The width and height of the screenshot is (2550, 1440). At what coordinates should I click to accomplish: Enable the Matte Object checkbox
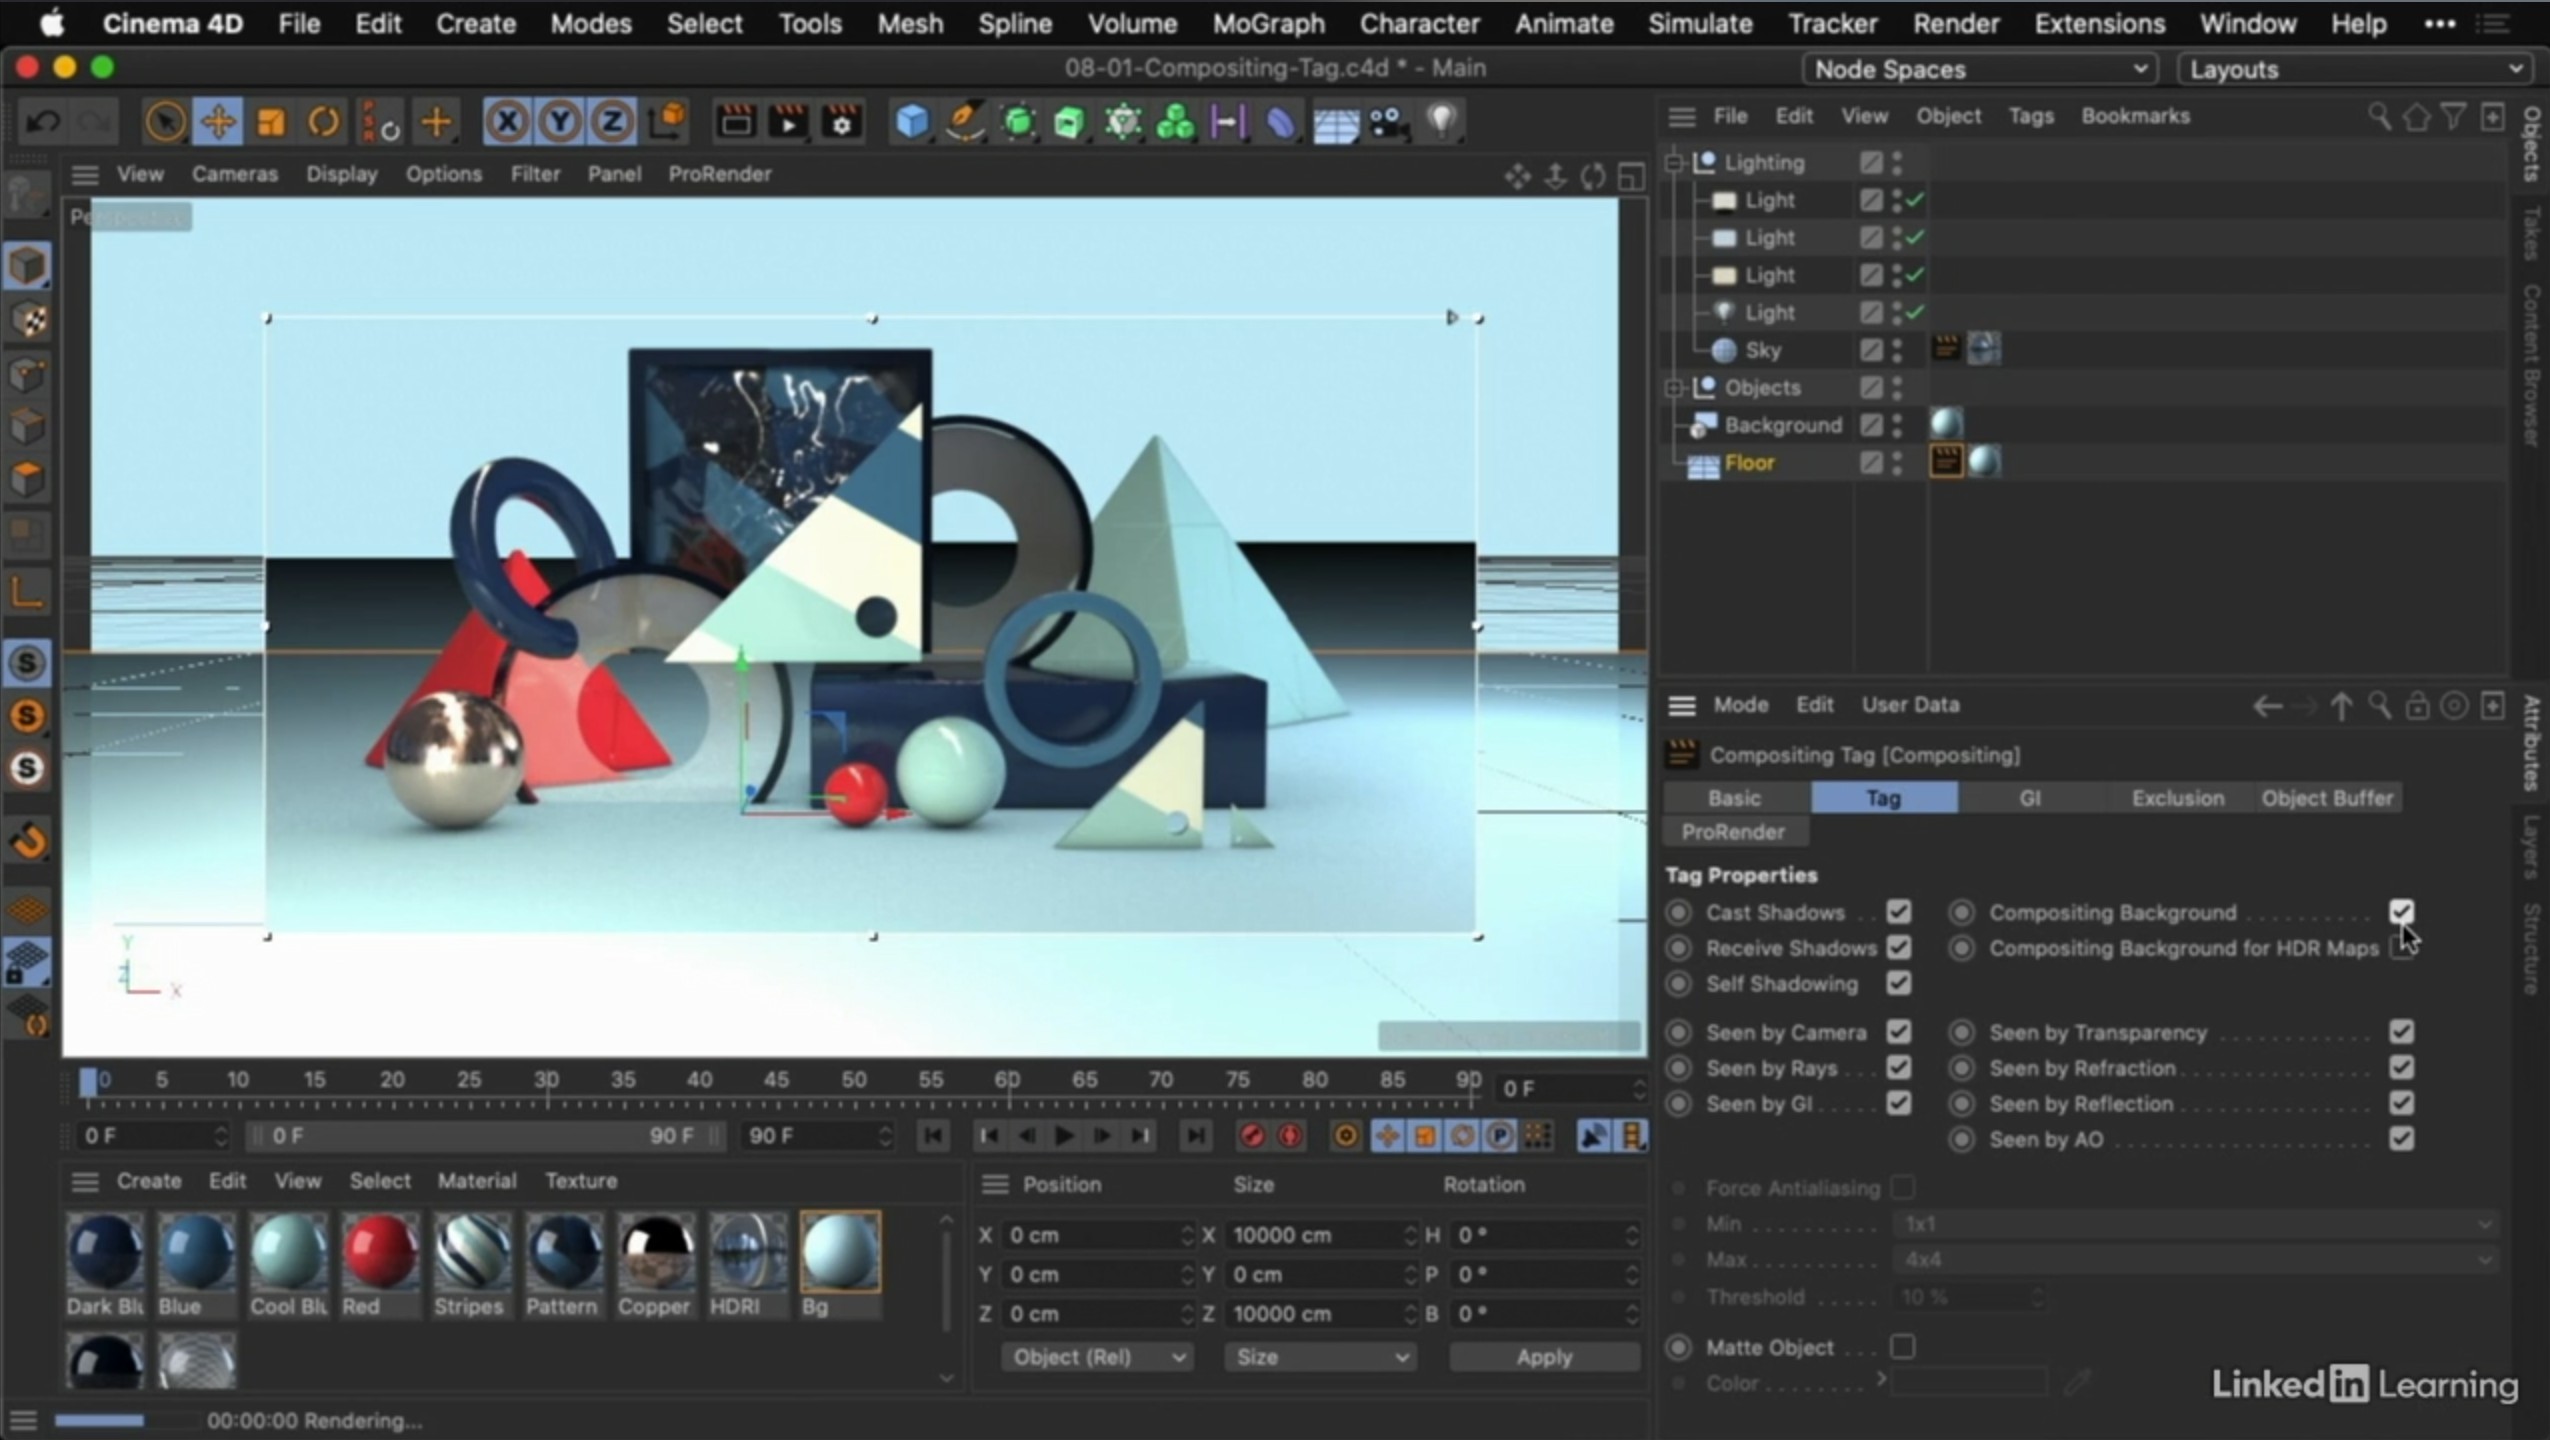point(1902,1347)
